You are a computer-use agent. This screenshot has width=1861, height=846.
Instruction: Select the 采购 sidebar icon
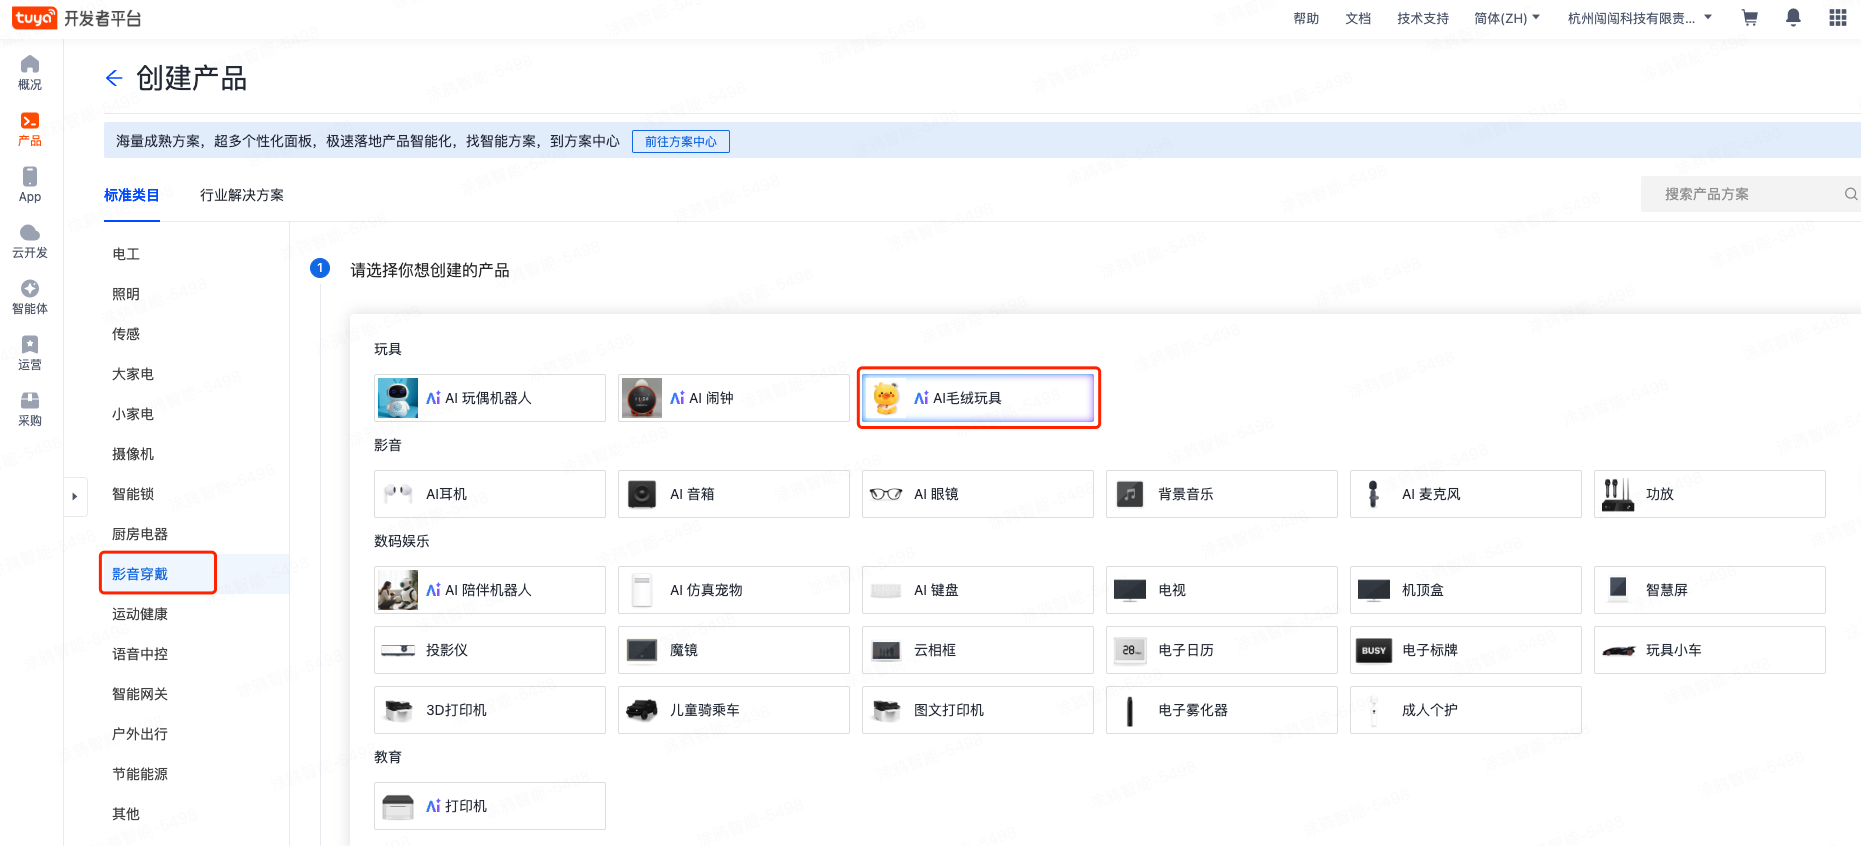click(x=30, y=409)
